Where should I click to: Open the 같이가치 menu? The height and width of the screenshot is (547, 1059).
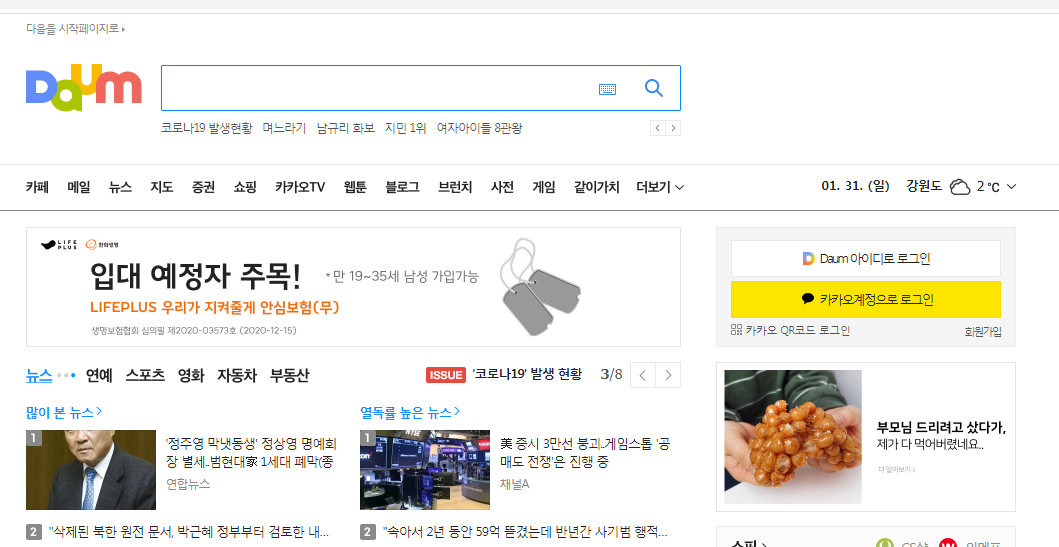[596, 187]
